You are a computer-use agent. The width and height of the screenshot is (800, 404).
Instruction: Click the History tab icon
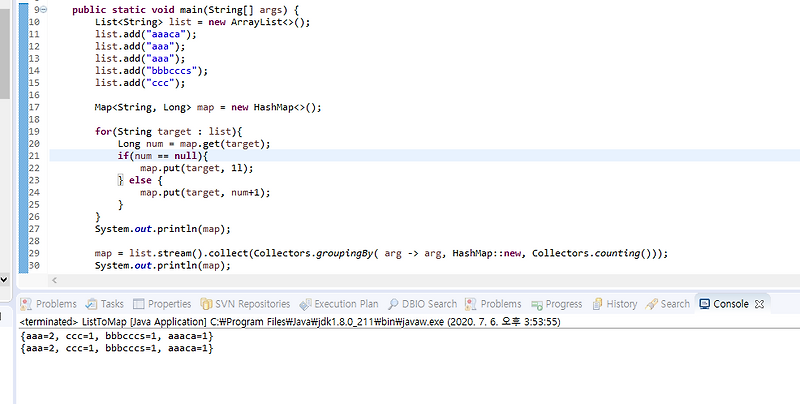(597, 305)
